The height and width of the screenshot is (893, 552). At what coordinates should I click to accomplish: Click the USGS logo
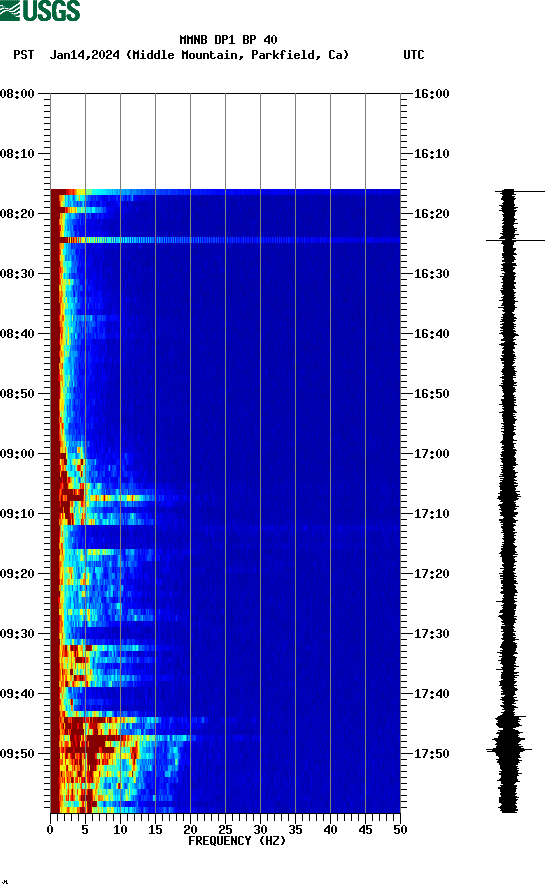40,10
